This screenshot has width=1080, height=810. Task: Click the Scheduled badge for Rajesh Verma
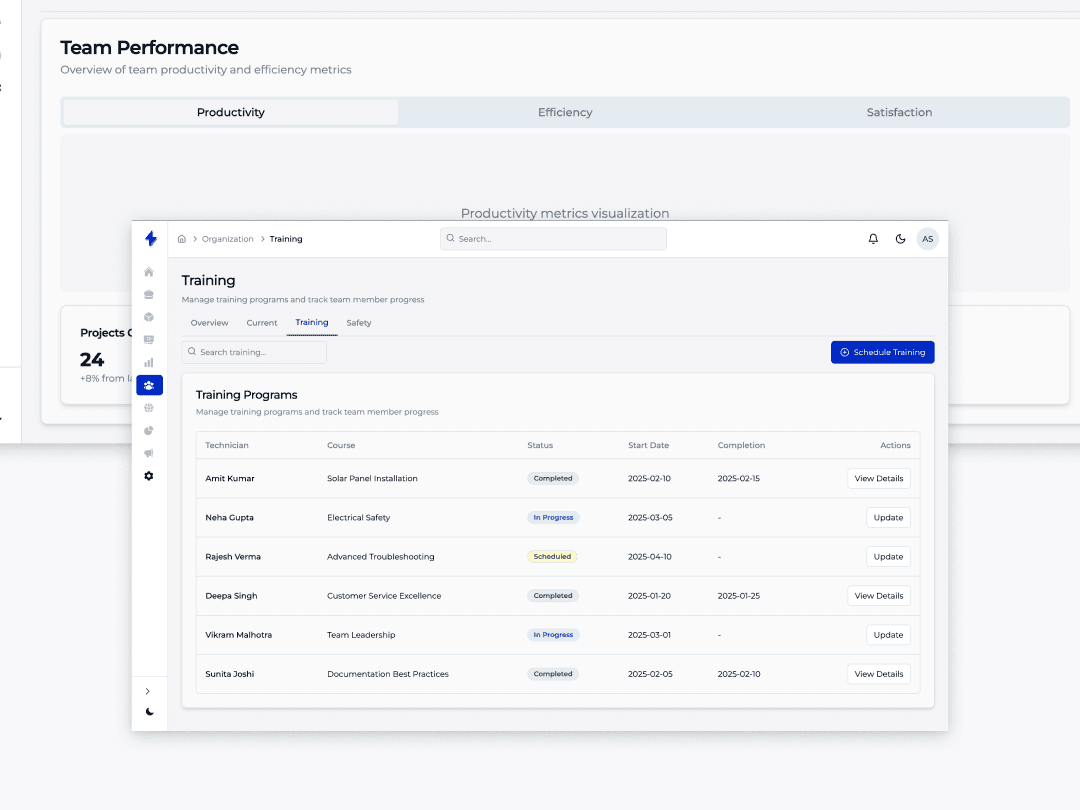click(x=552, y=557)
